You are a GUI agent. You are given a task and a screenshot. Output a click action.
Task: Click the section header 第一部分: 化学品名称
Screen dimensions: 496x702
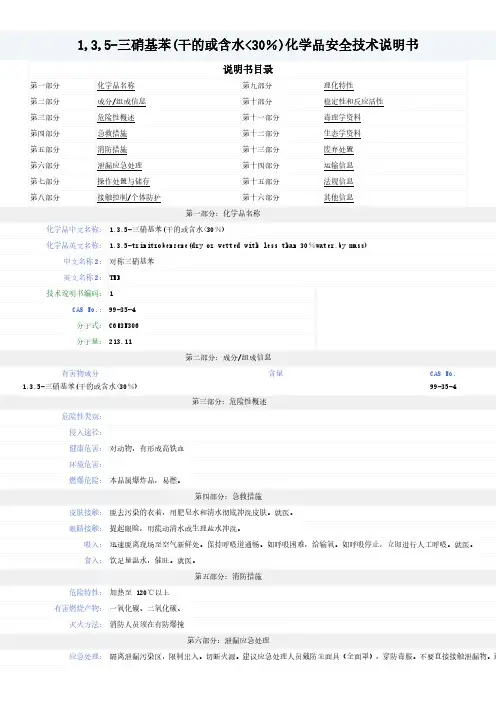[x=223, y=214]
